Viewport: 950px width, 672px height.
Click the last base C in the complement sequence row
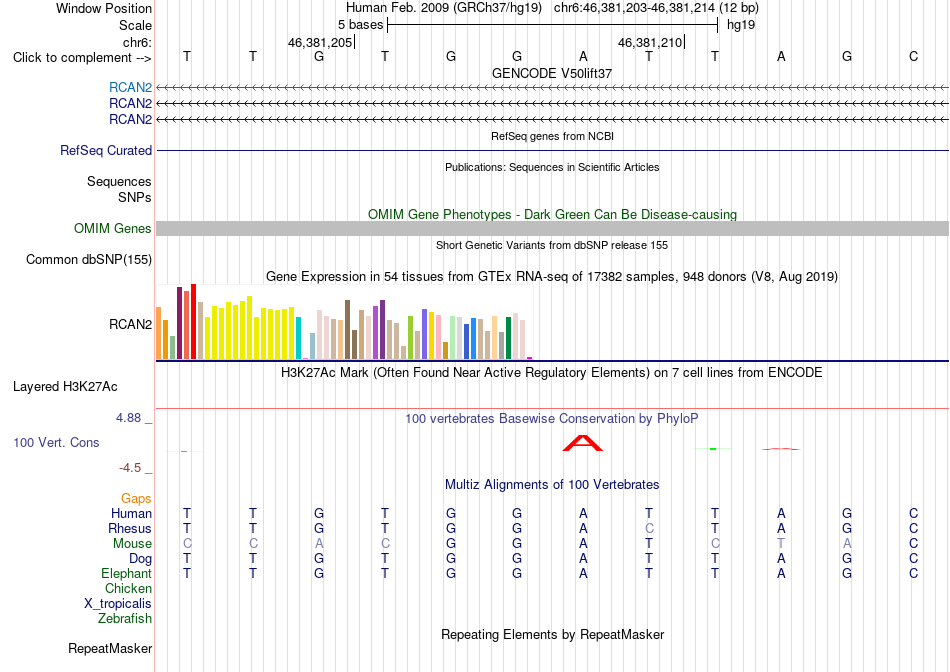click(913, 56)
